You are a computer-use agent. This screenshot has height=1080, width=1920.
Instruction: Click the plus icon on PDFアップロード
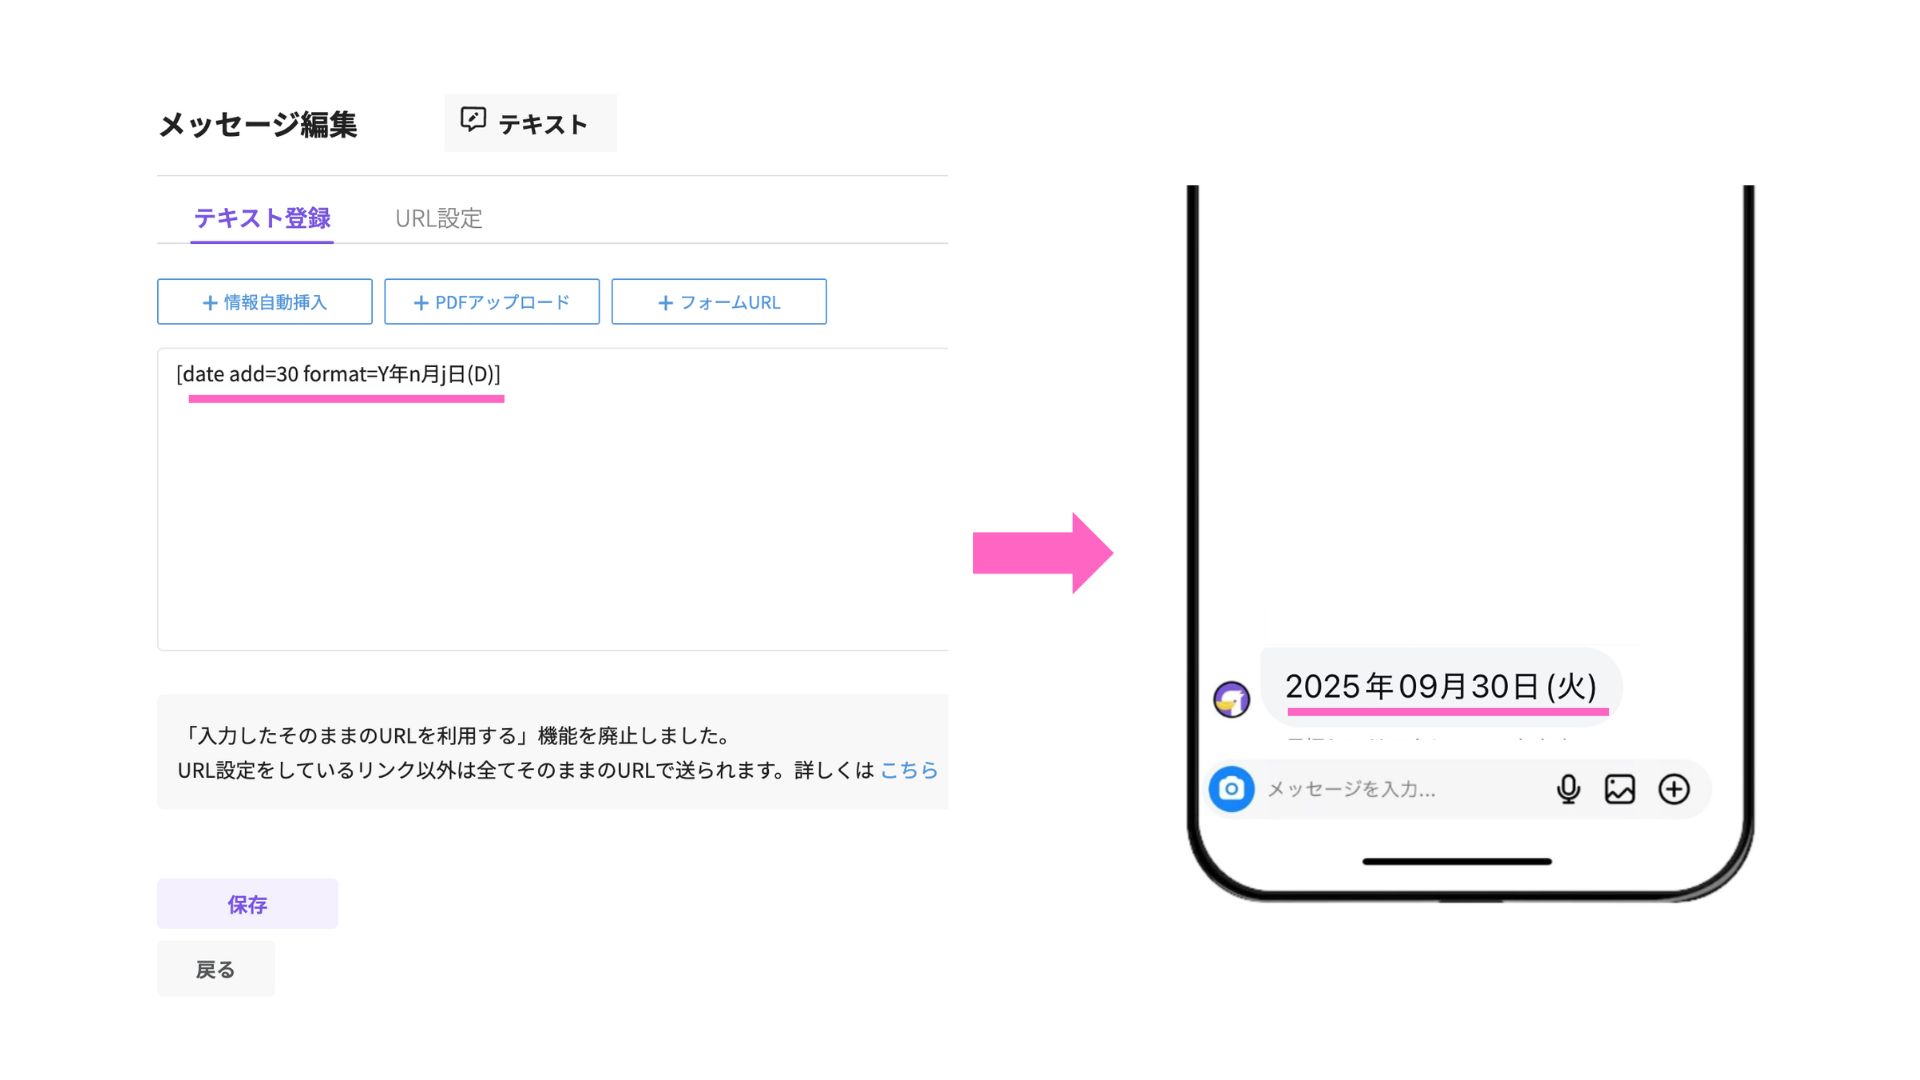tap(421, 303)
